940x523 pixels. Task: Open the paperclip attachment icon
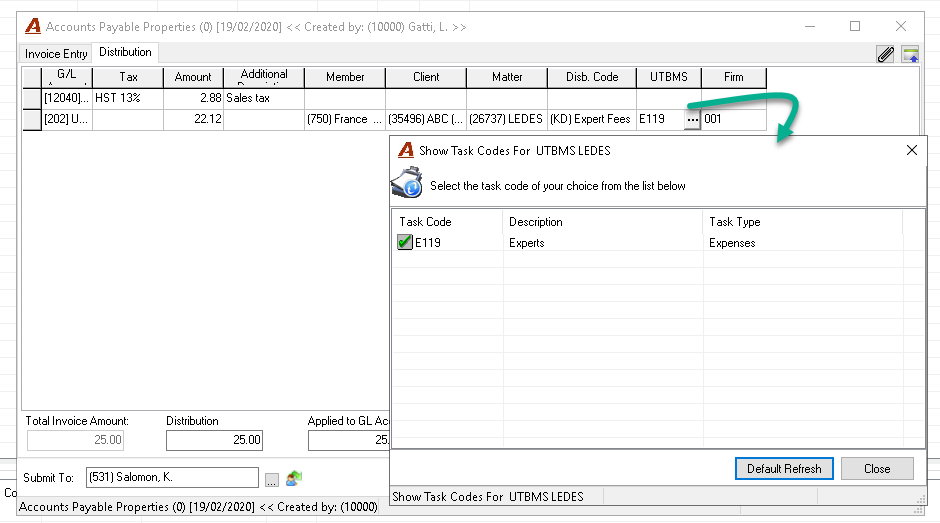885,55
